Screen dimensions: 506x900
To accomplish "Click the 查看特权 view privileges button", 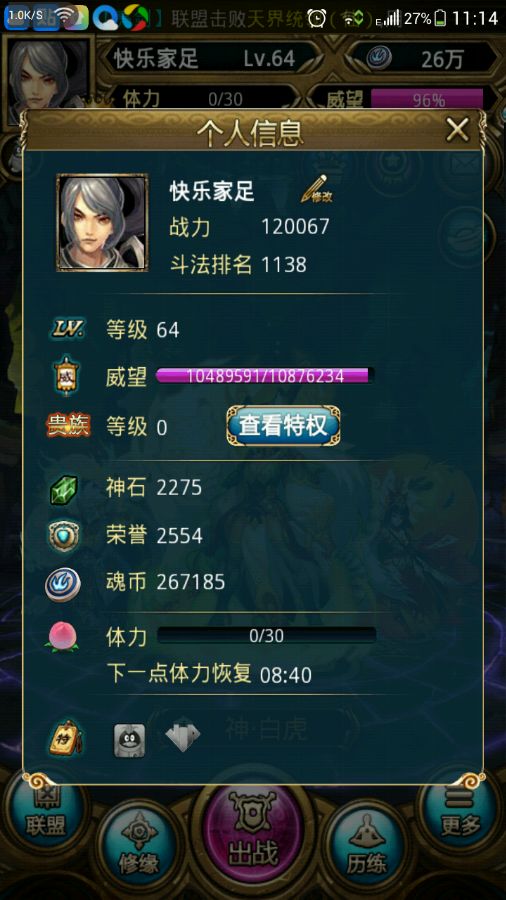I will coord(283,425).
